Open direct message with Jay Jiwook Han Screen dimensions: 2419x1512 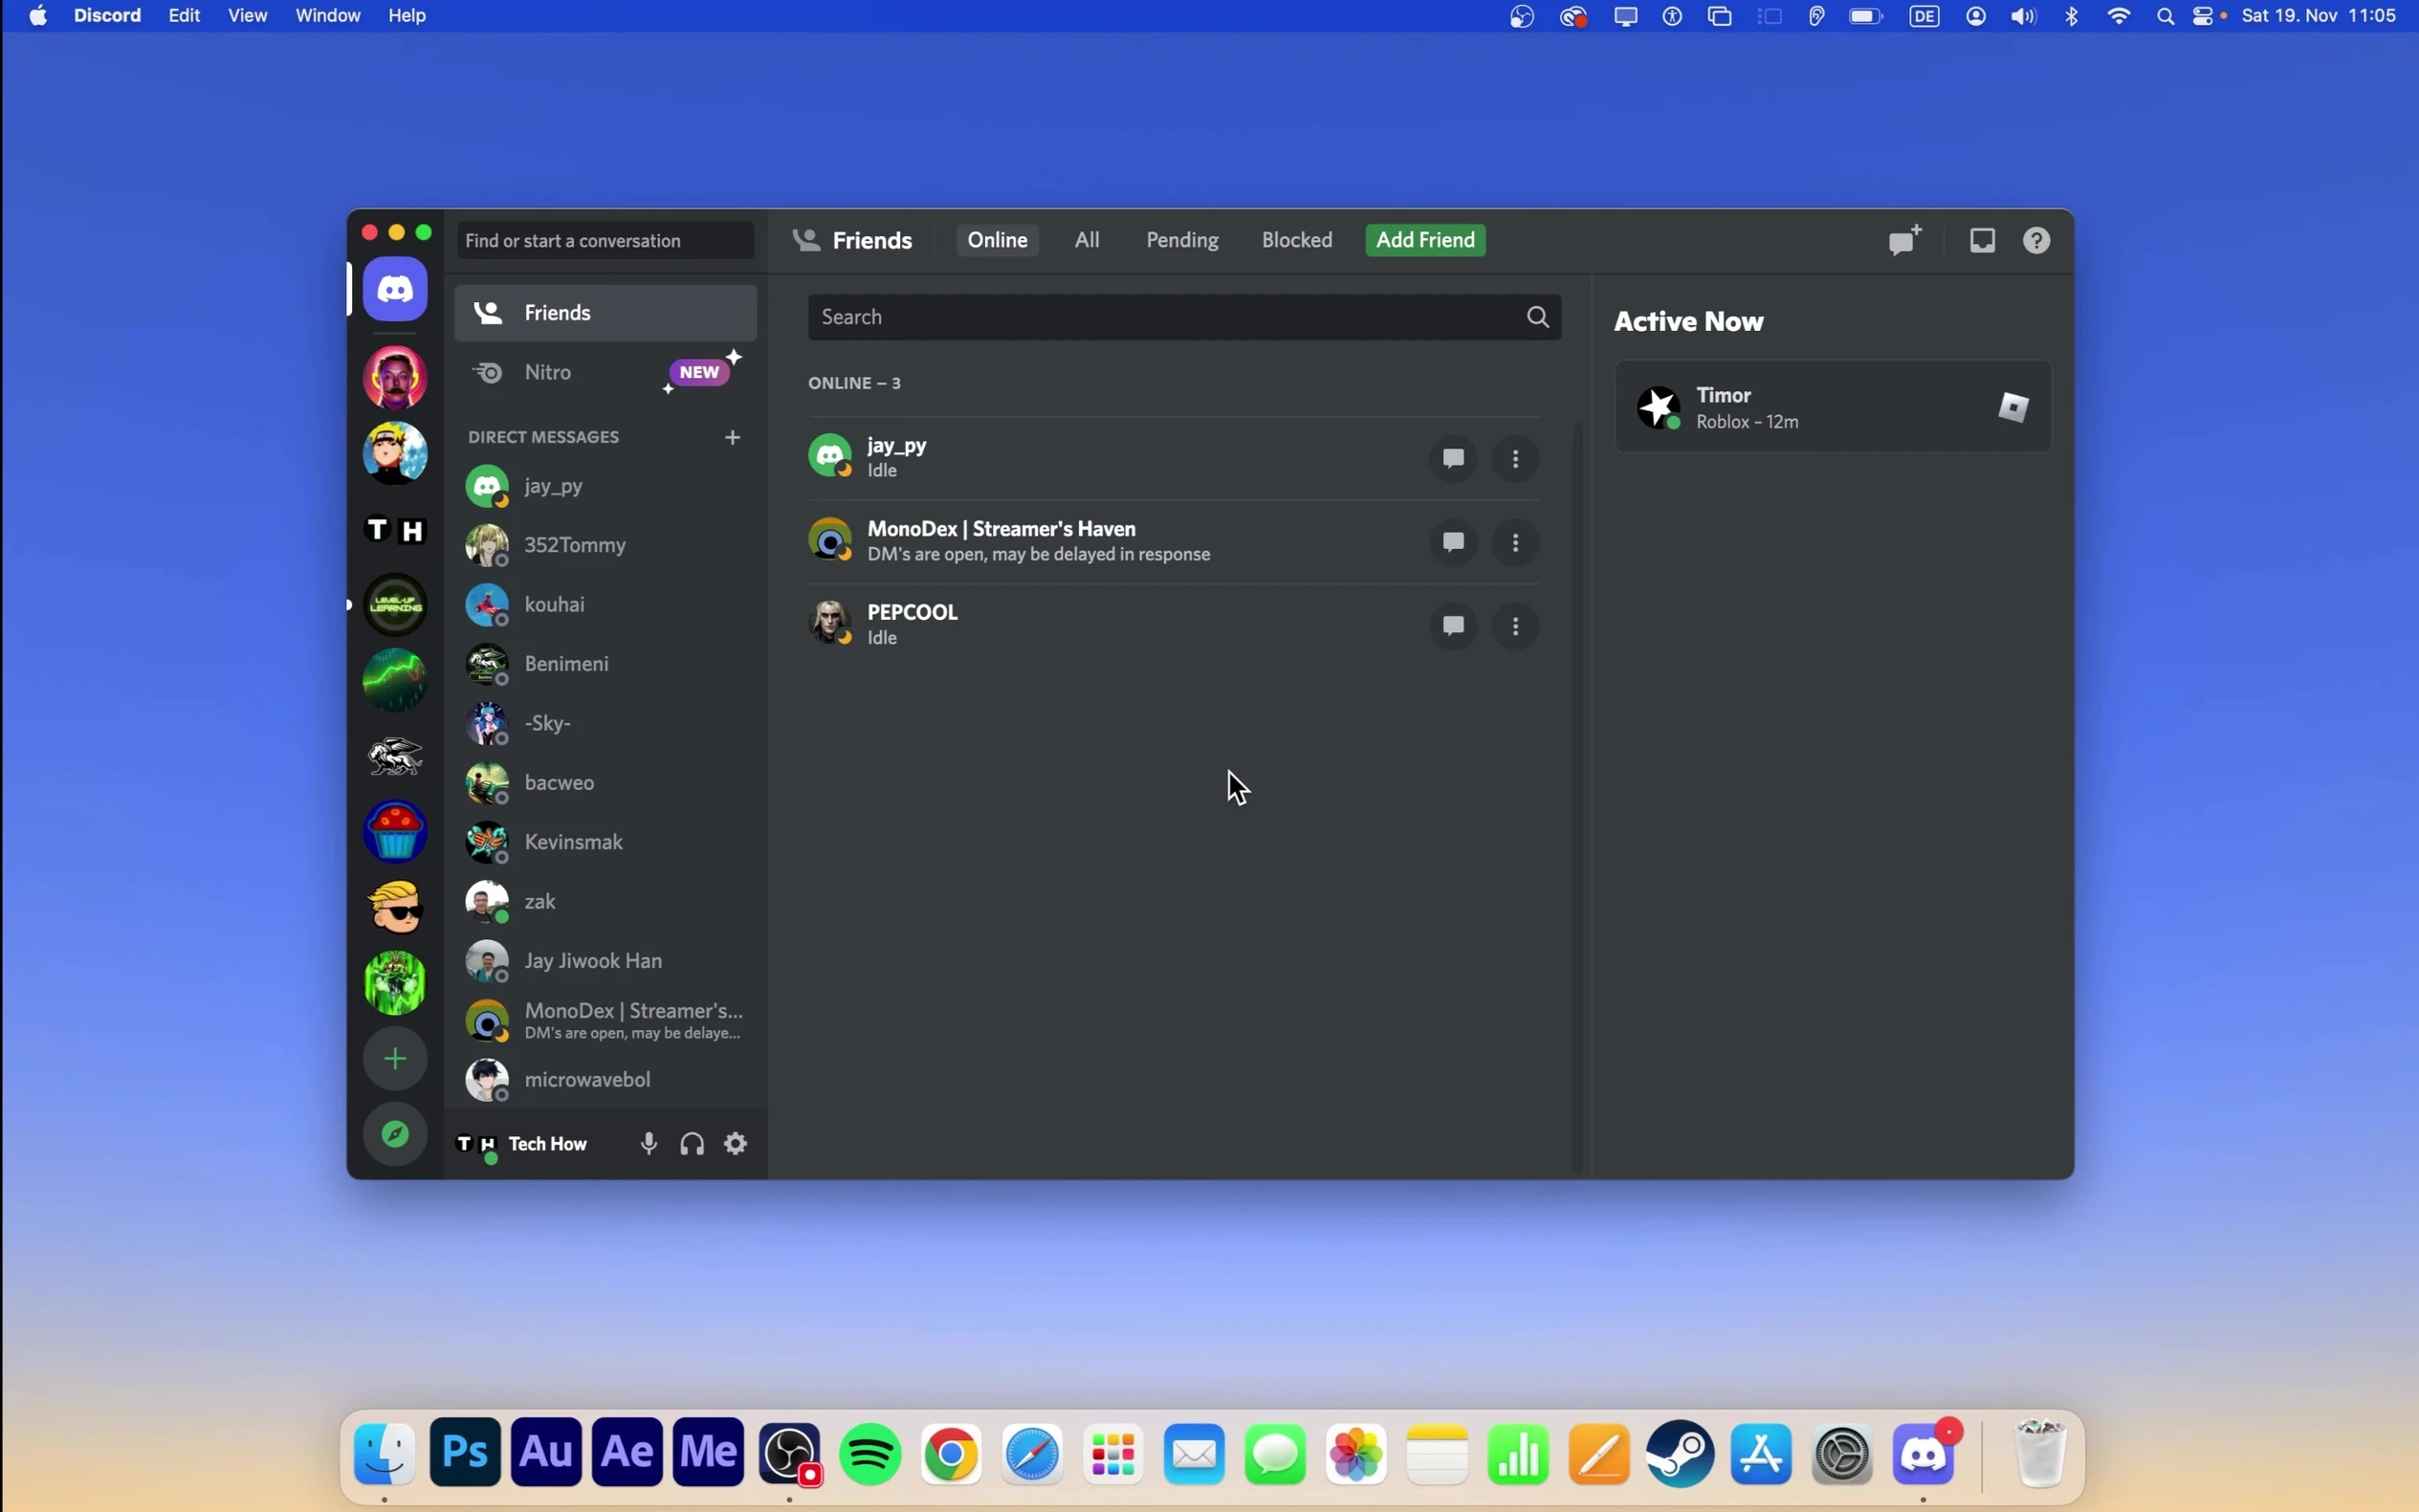[606, 961]
